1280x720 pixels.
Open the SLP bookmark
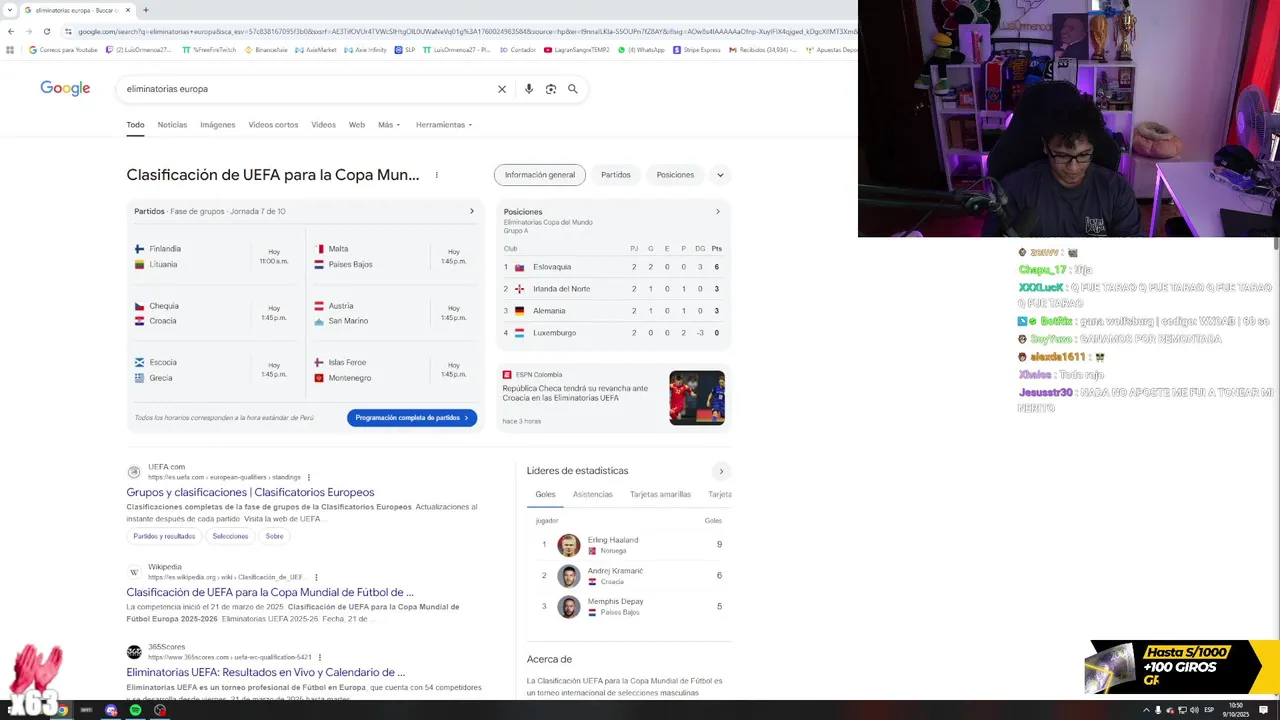pyautogui.click(x=405, y=50)
